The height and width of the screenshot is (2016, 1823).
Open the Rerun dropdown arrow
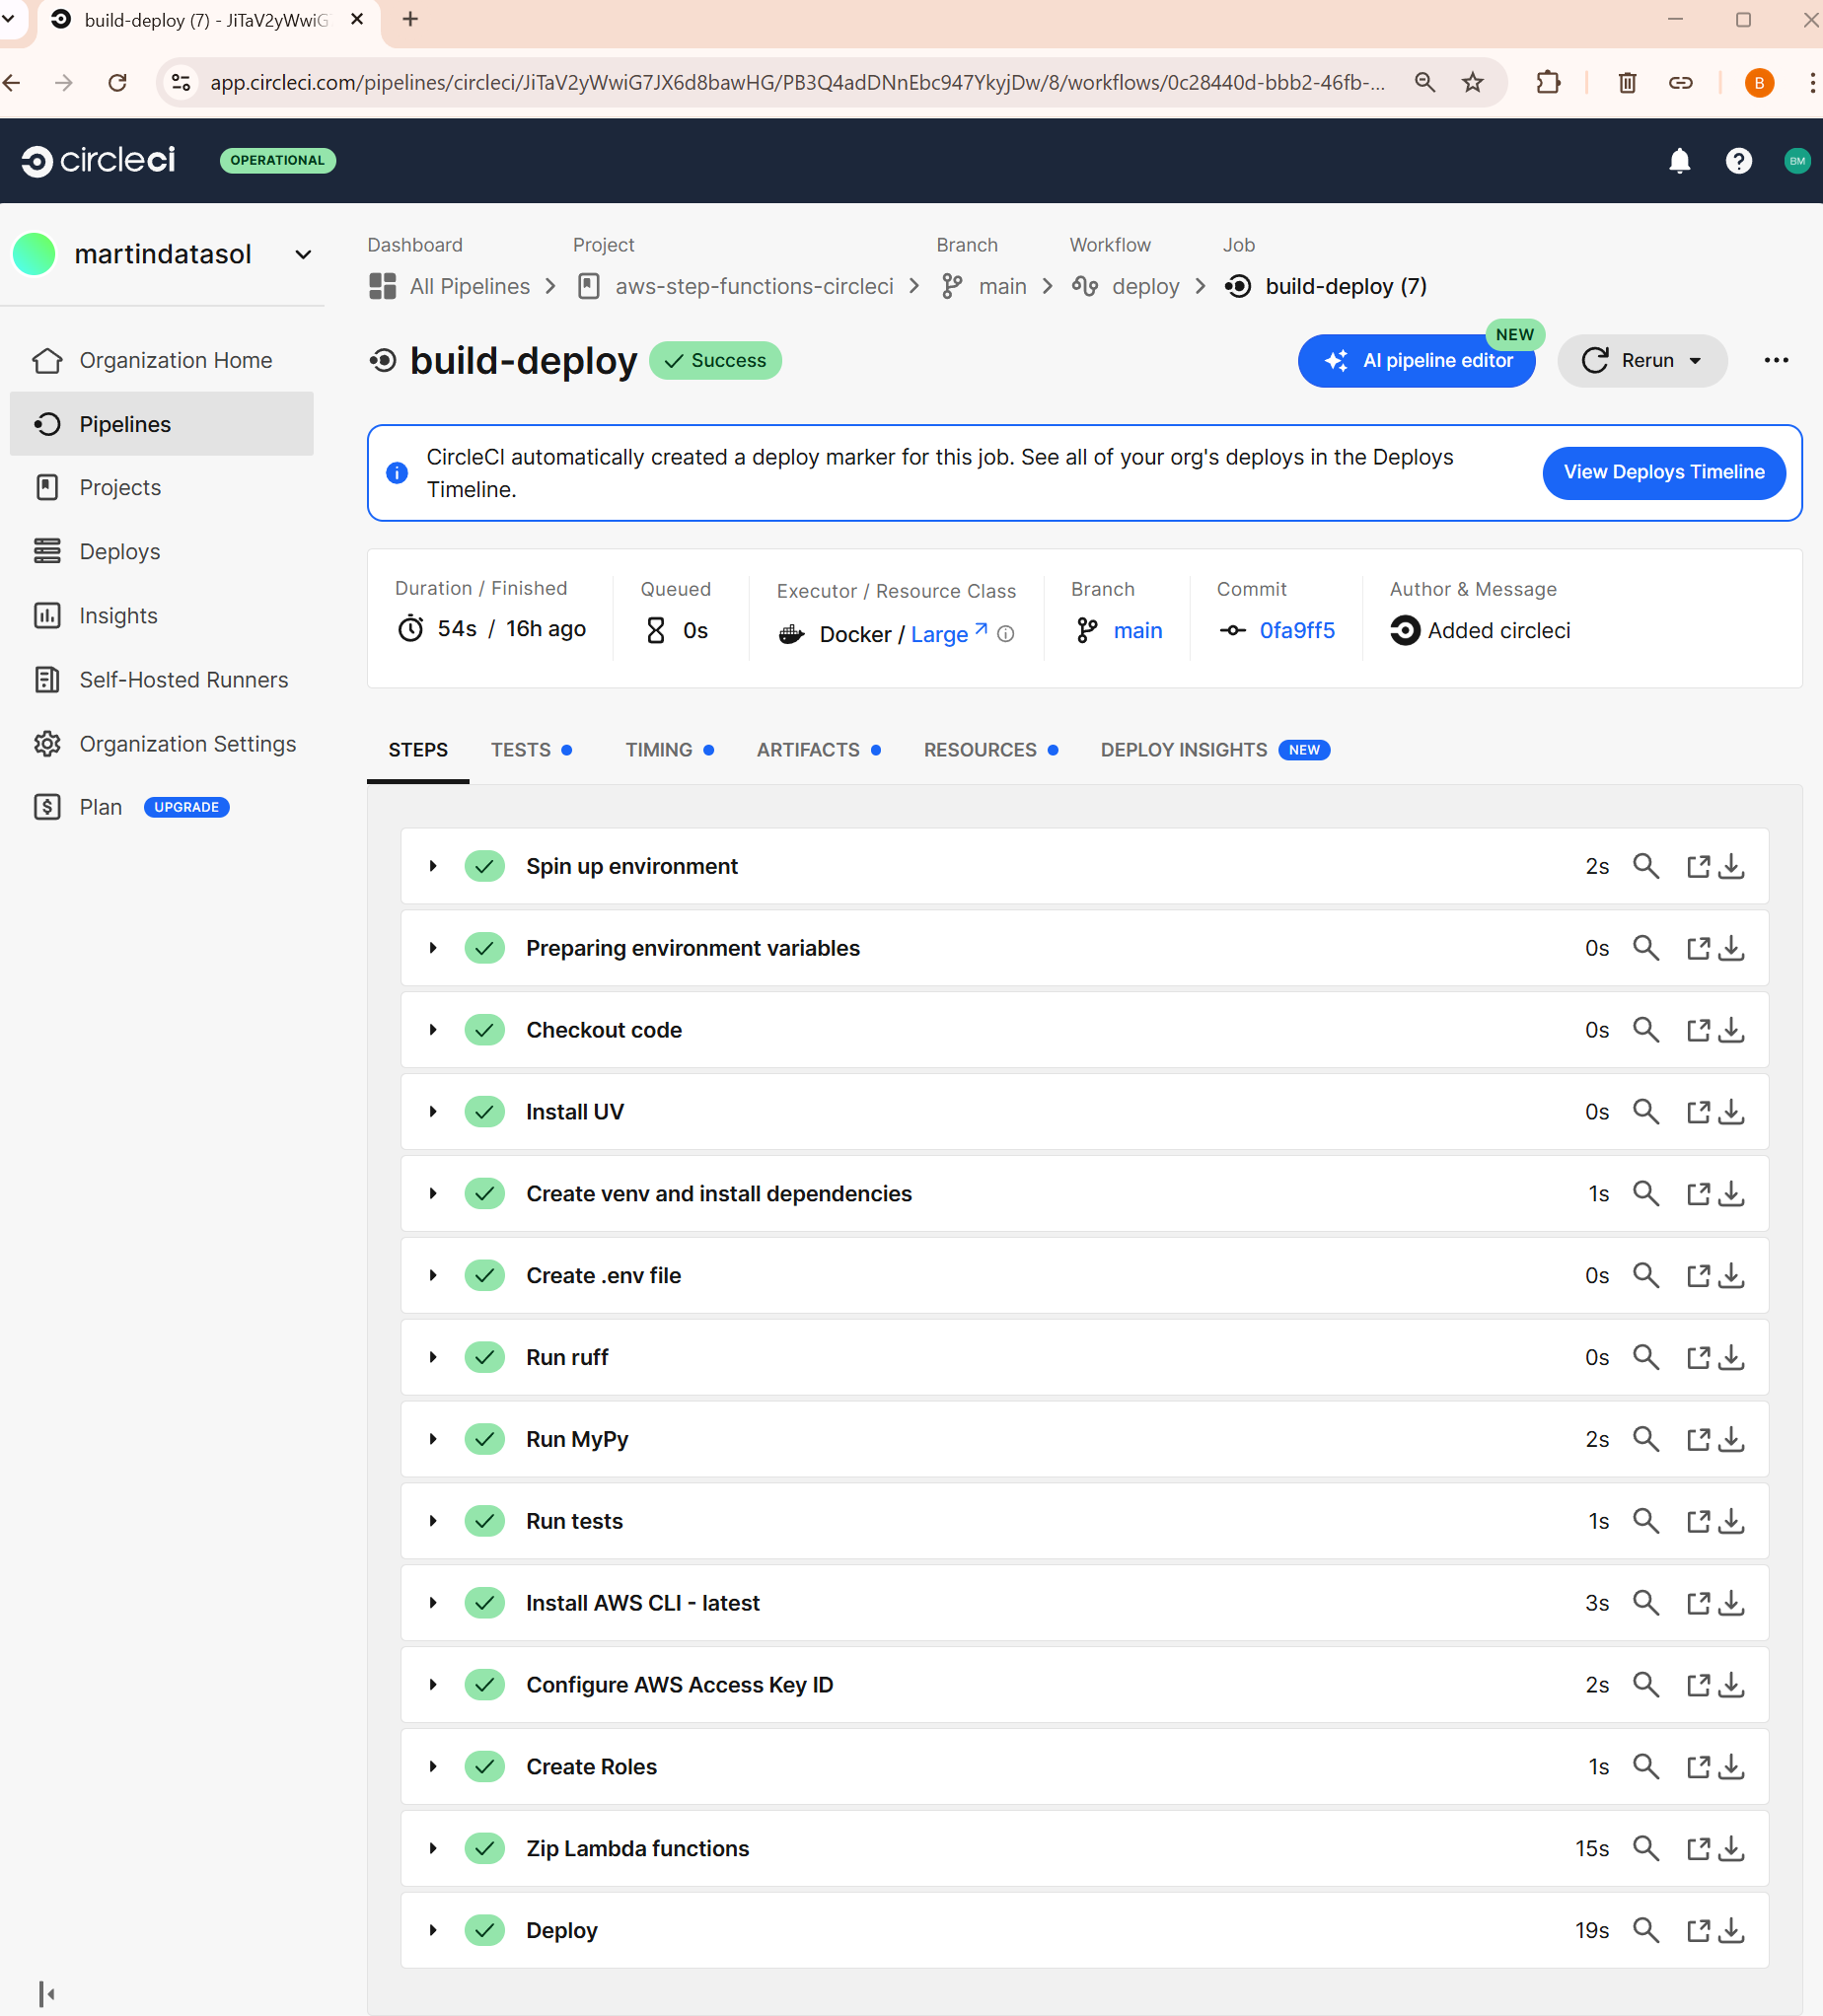click(1697, 361)
